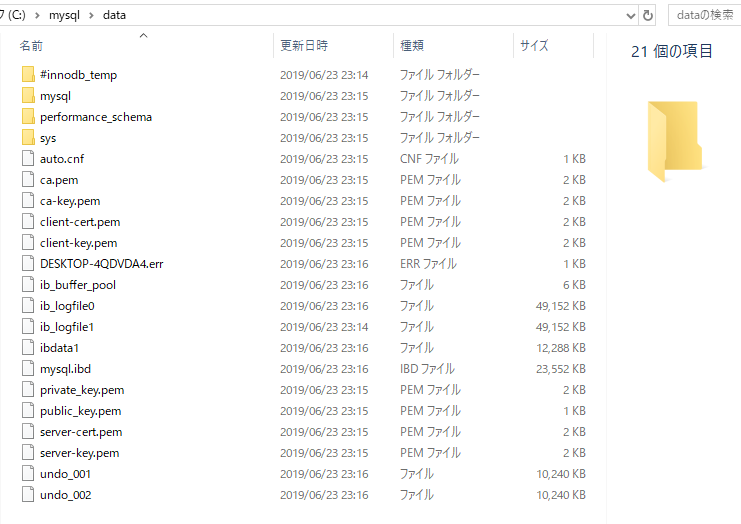Navigate to mysql in the breadcrumb

point(64,15)
